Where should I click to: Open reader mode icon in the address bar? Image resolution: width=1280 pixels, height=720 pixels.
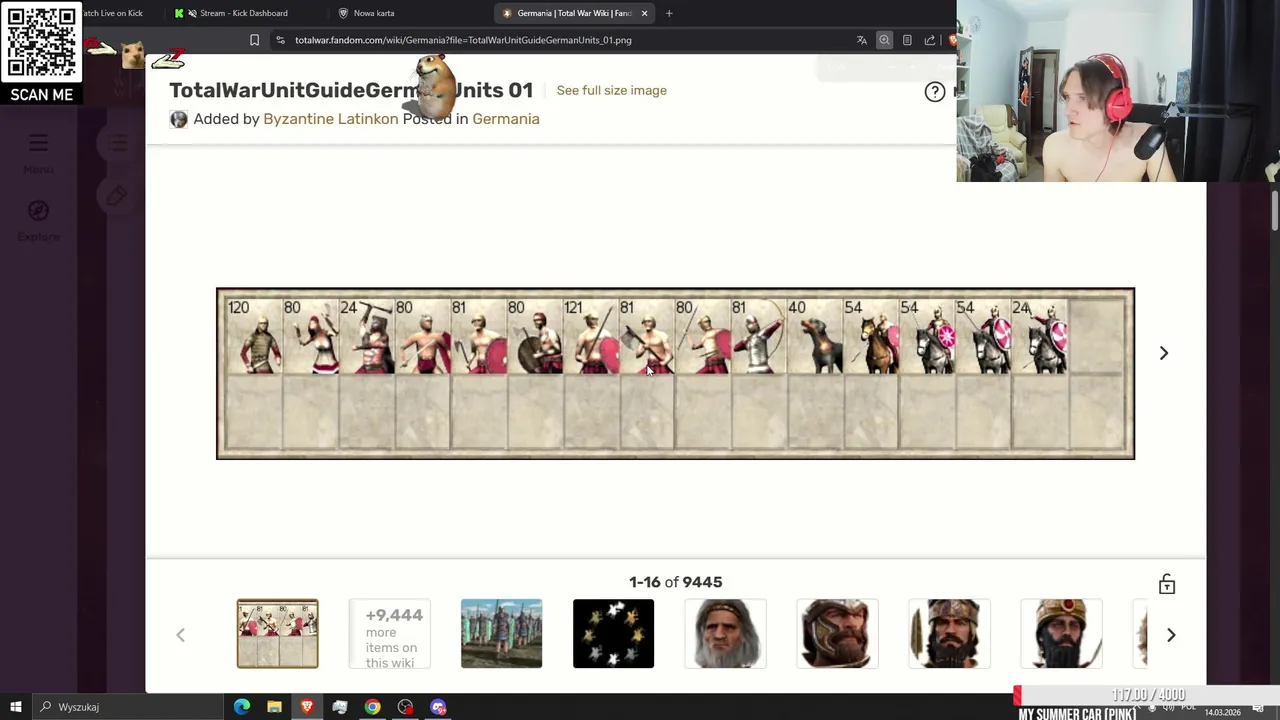pyautogui.click(x=907, y=40)
